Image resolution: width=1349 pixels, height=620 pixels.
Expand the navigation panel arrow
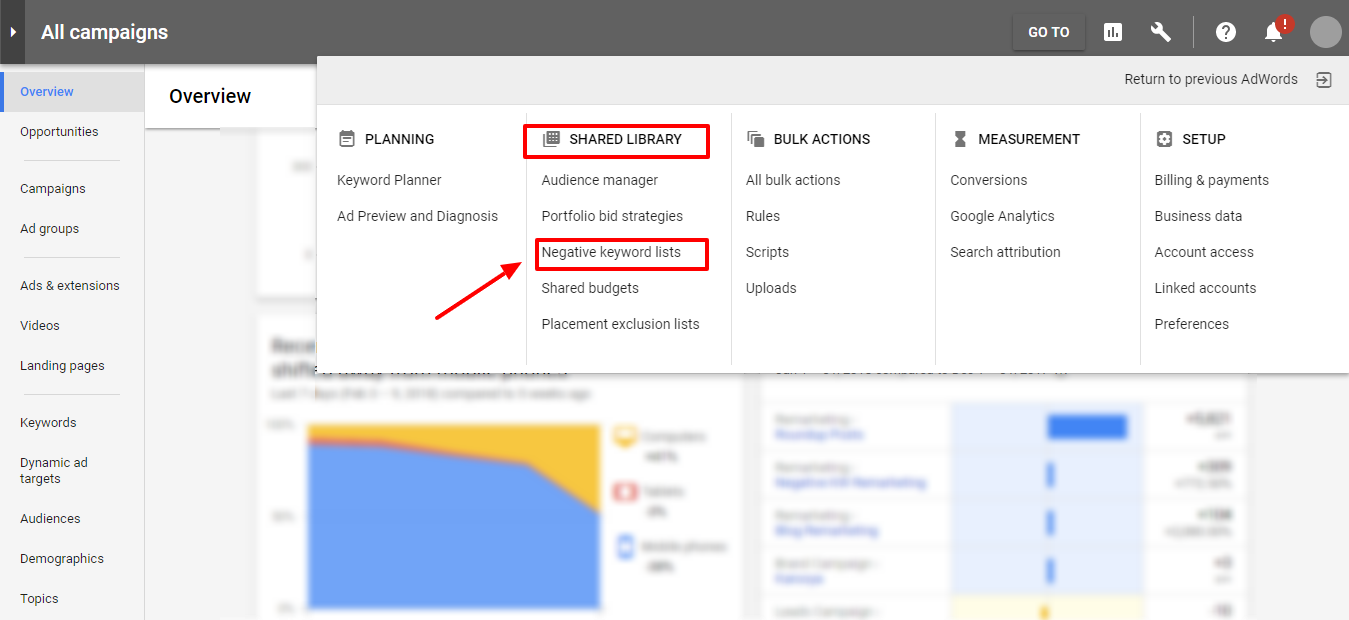[12, 32]
